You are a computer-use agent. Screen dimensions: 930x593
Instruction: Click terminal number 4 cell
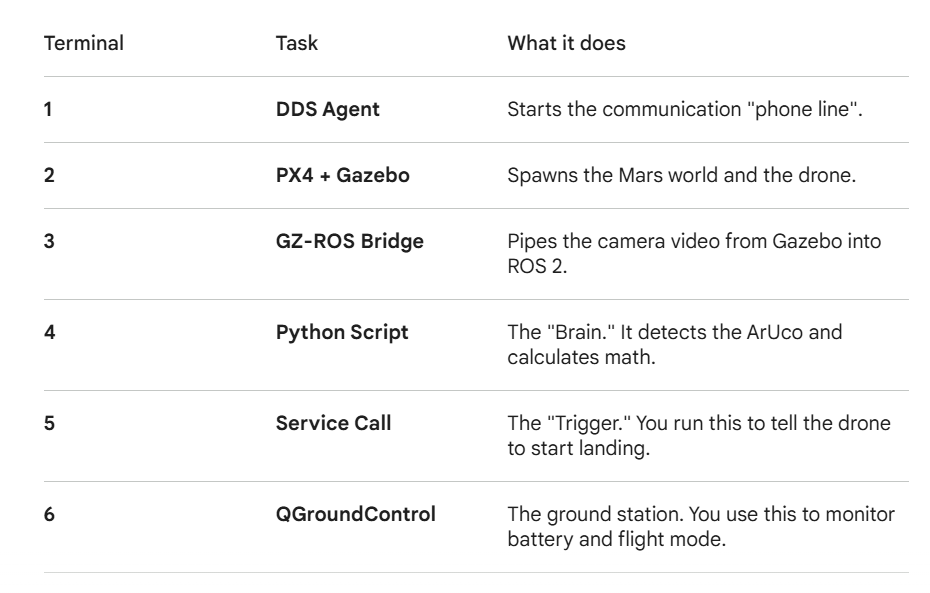(50, 333)
